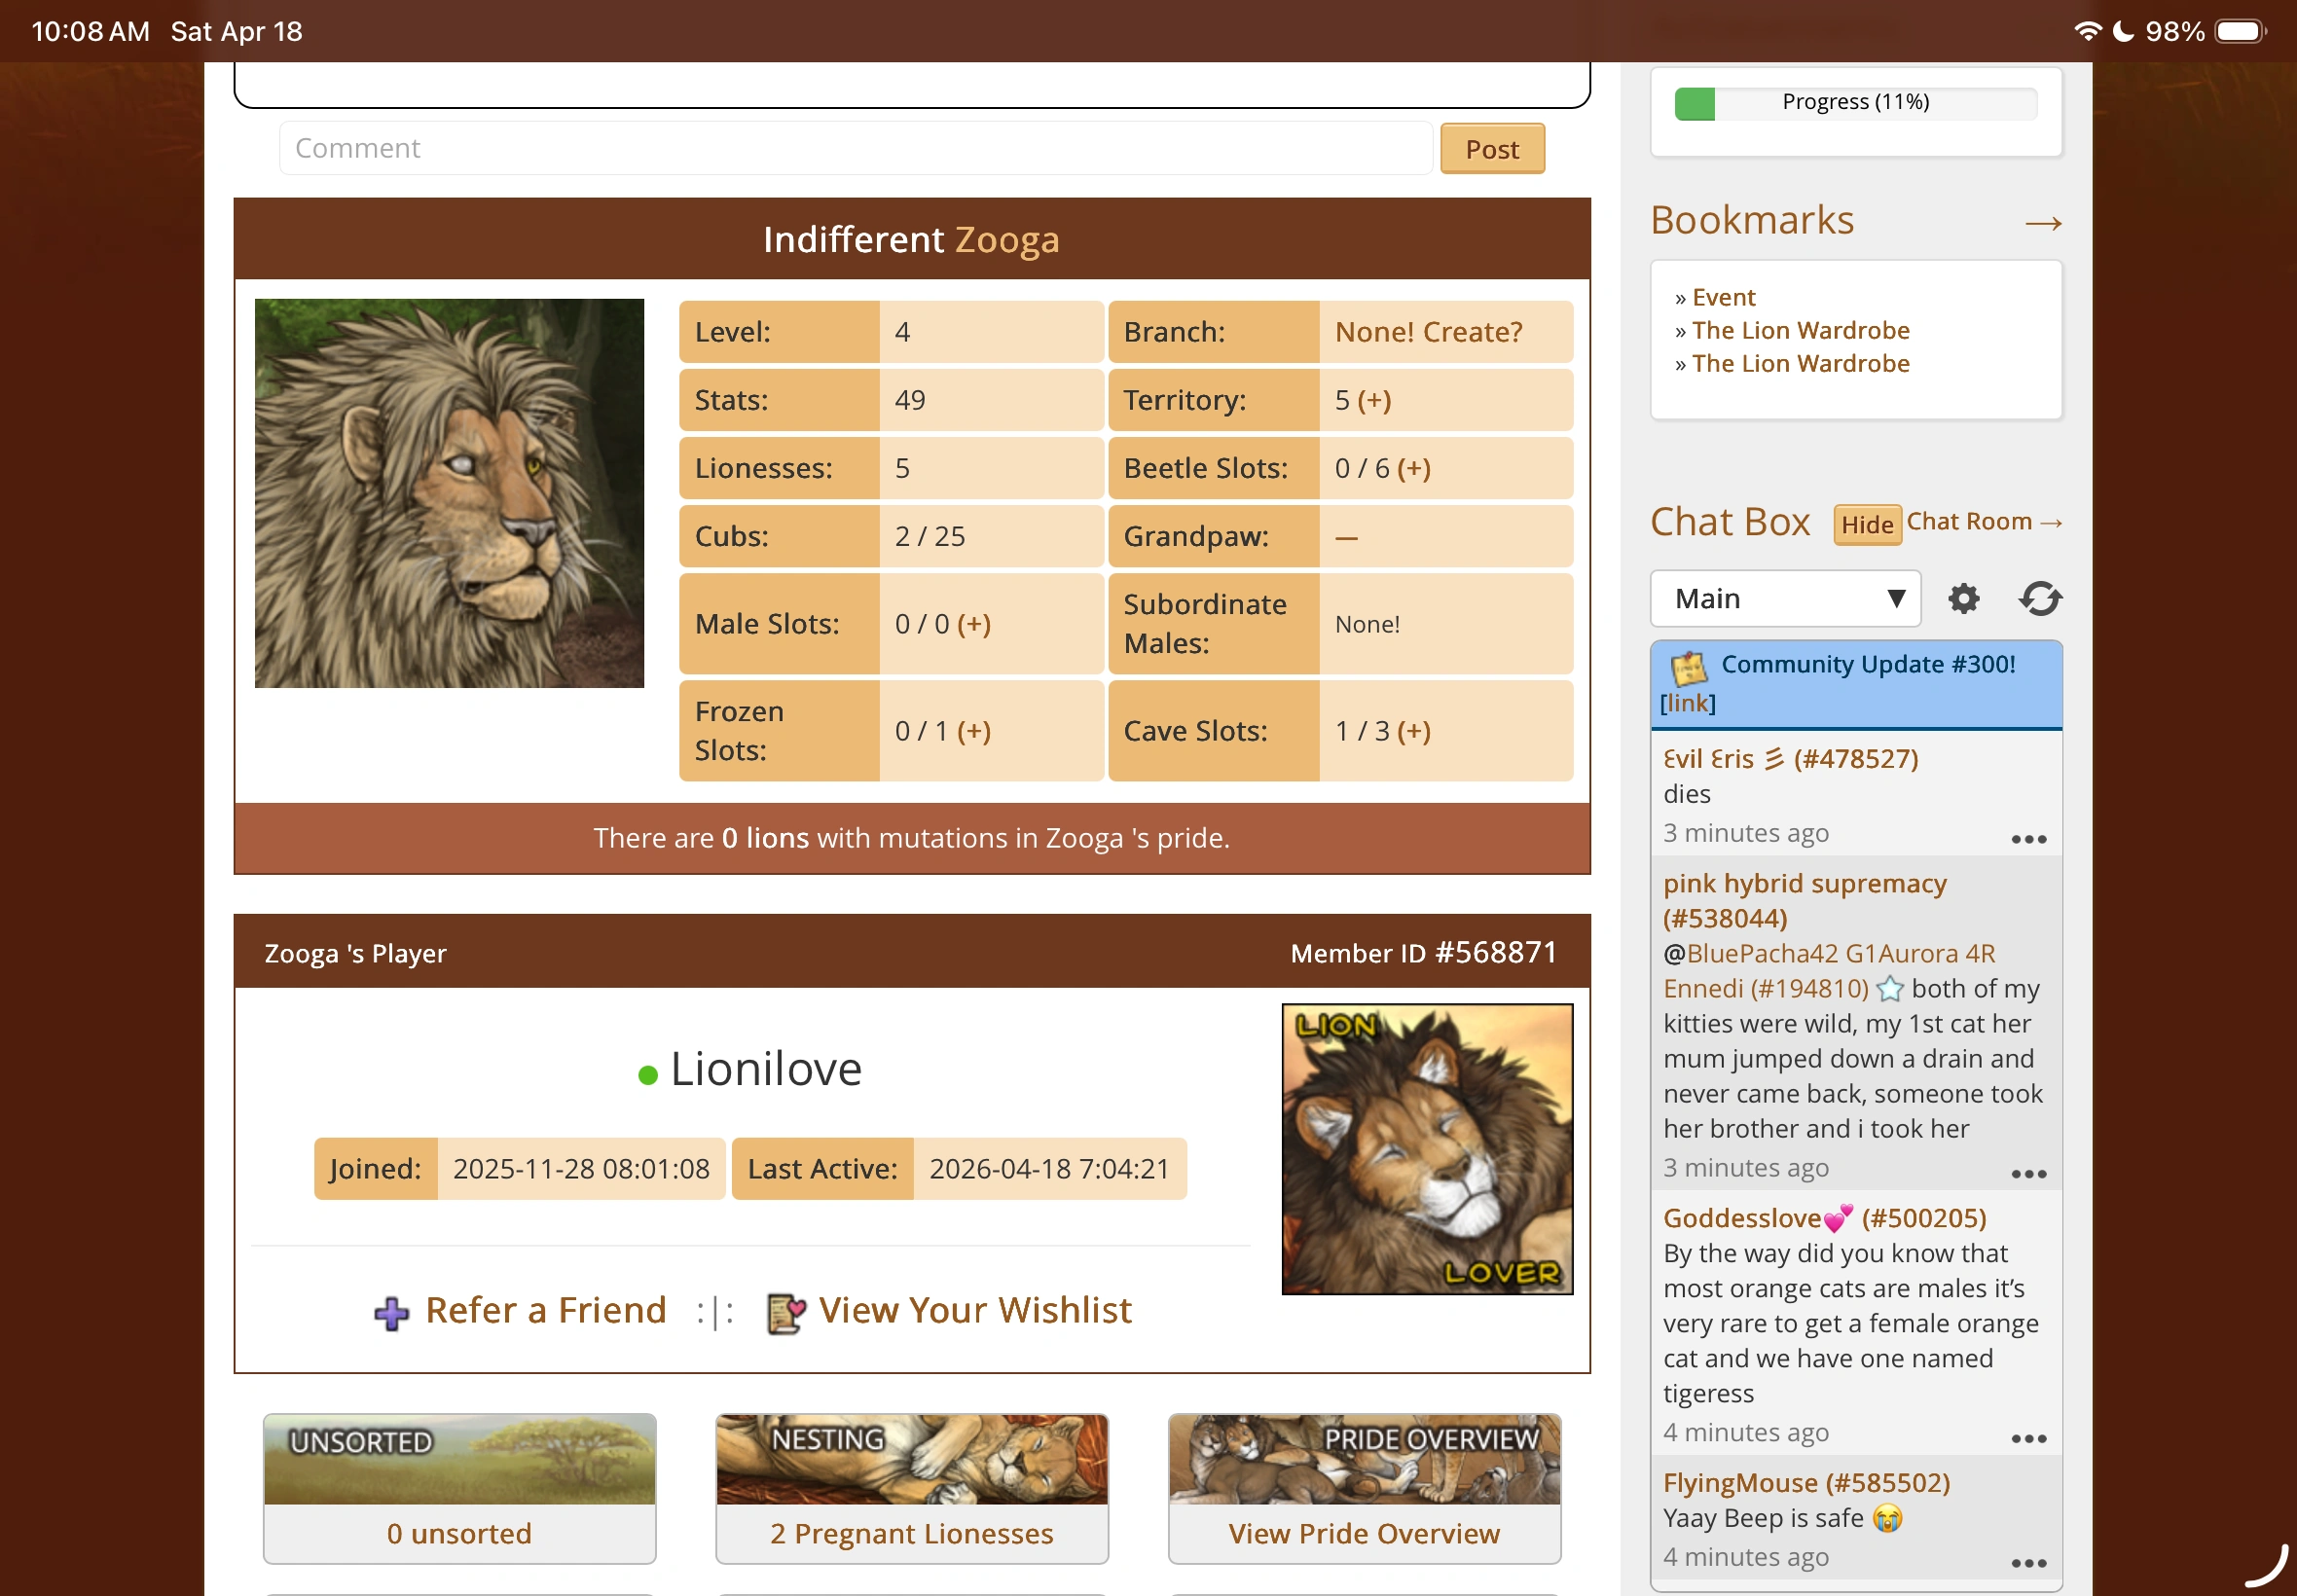The height and width of the screenshot is (1596, 2297).
Task: Increase Beetle Slots with plus
Action: pos(1413,468)
